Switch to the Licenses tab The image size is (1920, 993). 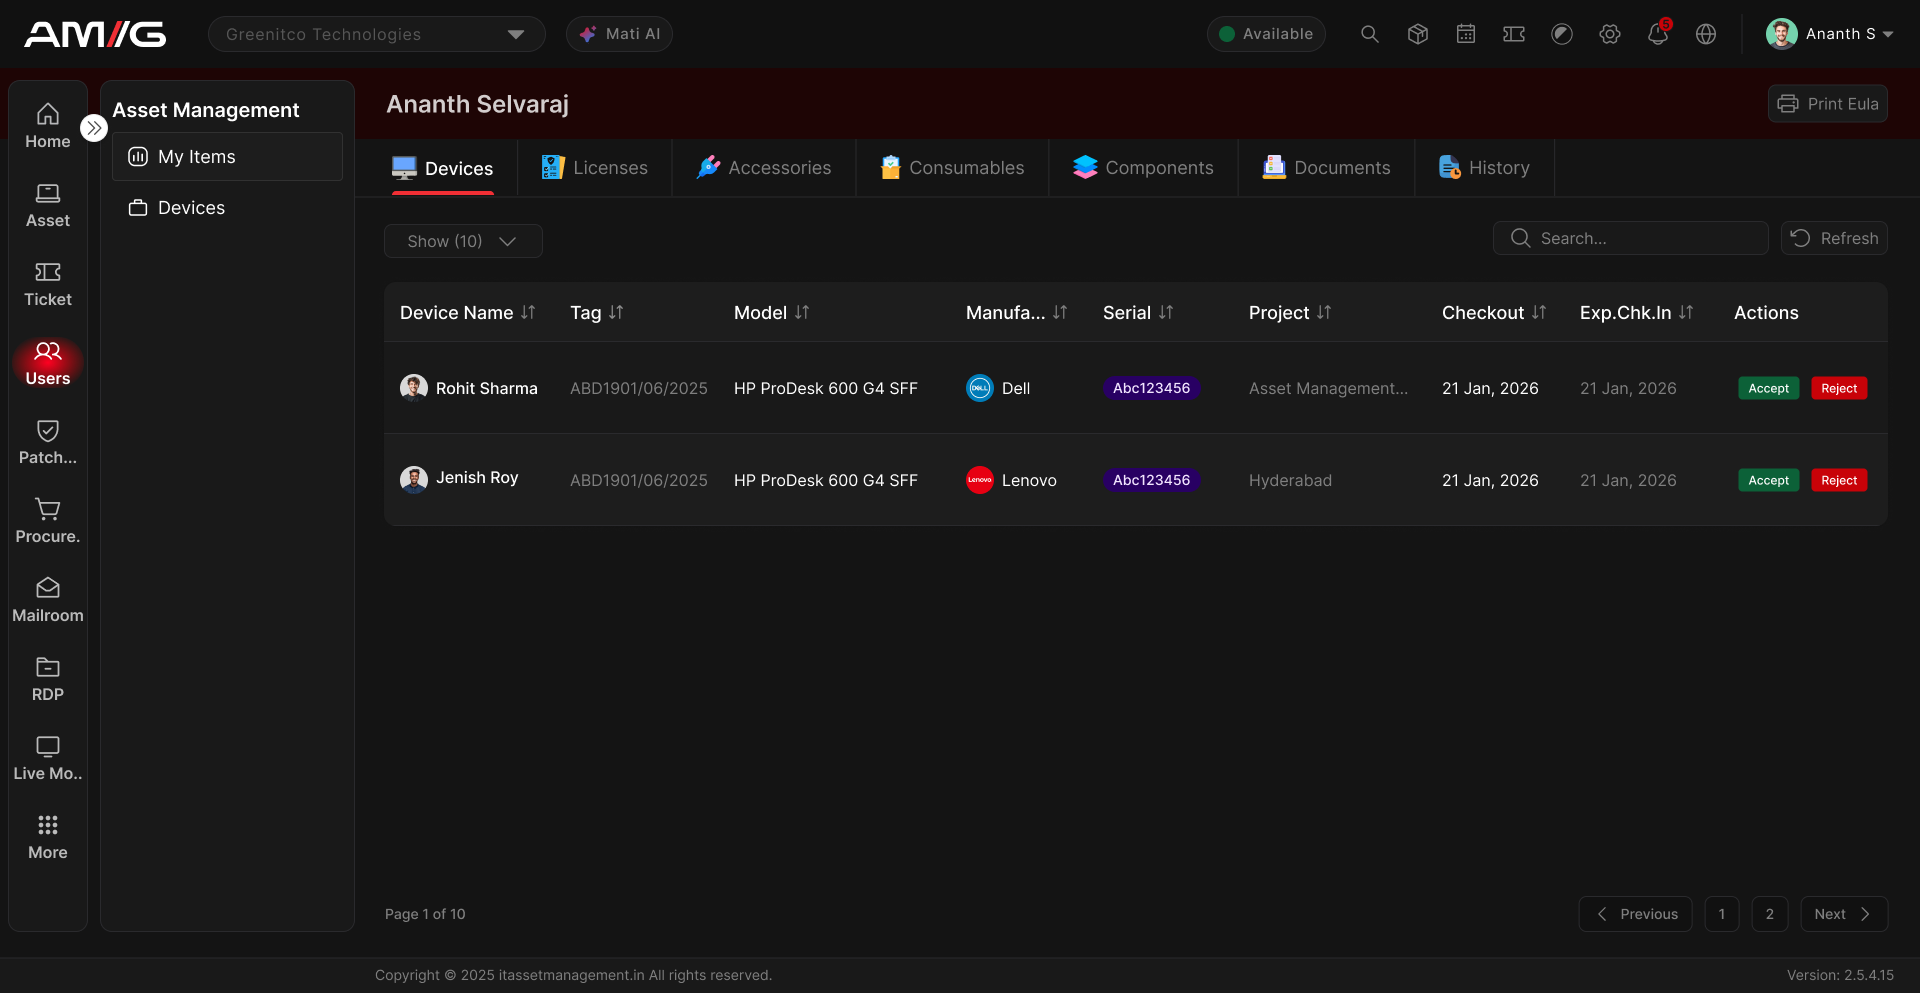[x=595, y=168]
